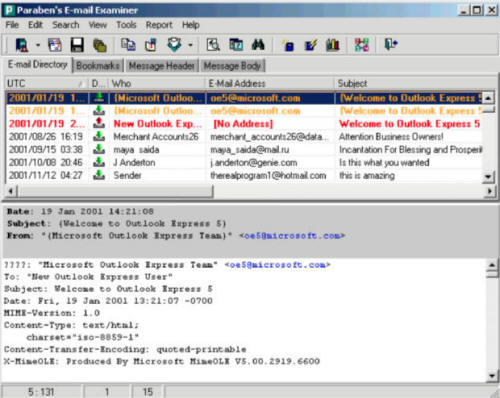Image resolution: width=500 pixels, height=398 pixels.
Task: Switch to the E-mail Directory tab
Action: coord(37,65)
